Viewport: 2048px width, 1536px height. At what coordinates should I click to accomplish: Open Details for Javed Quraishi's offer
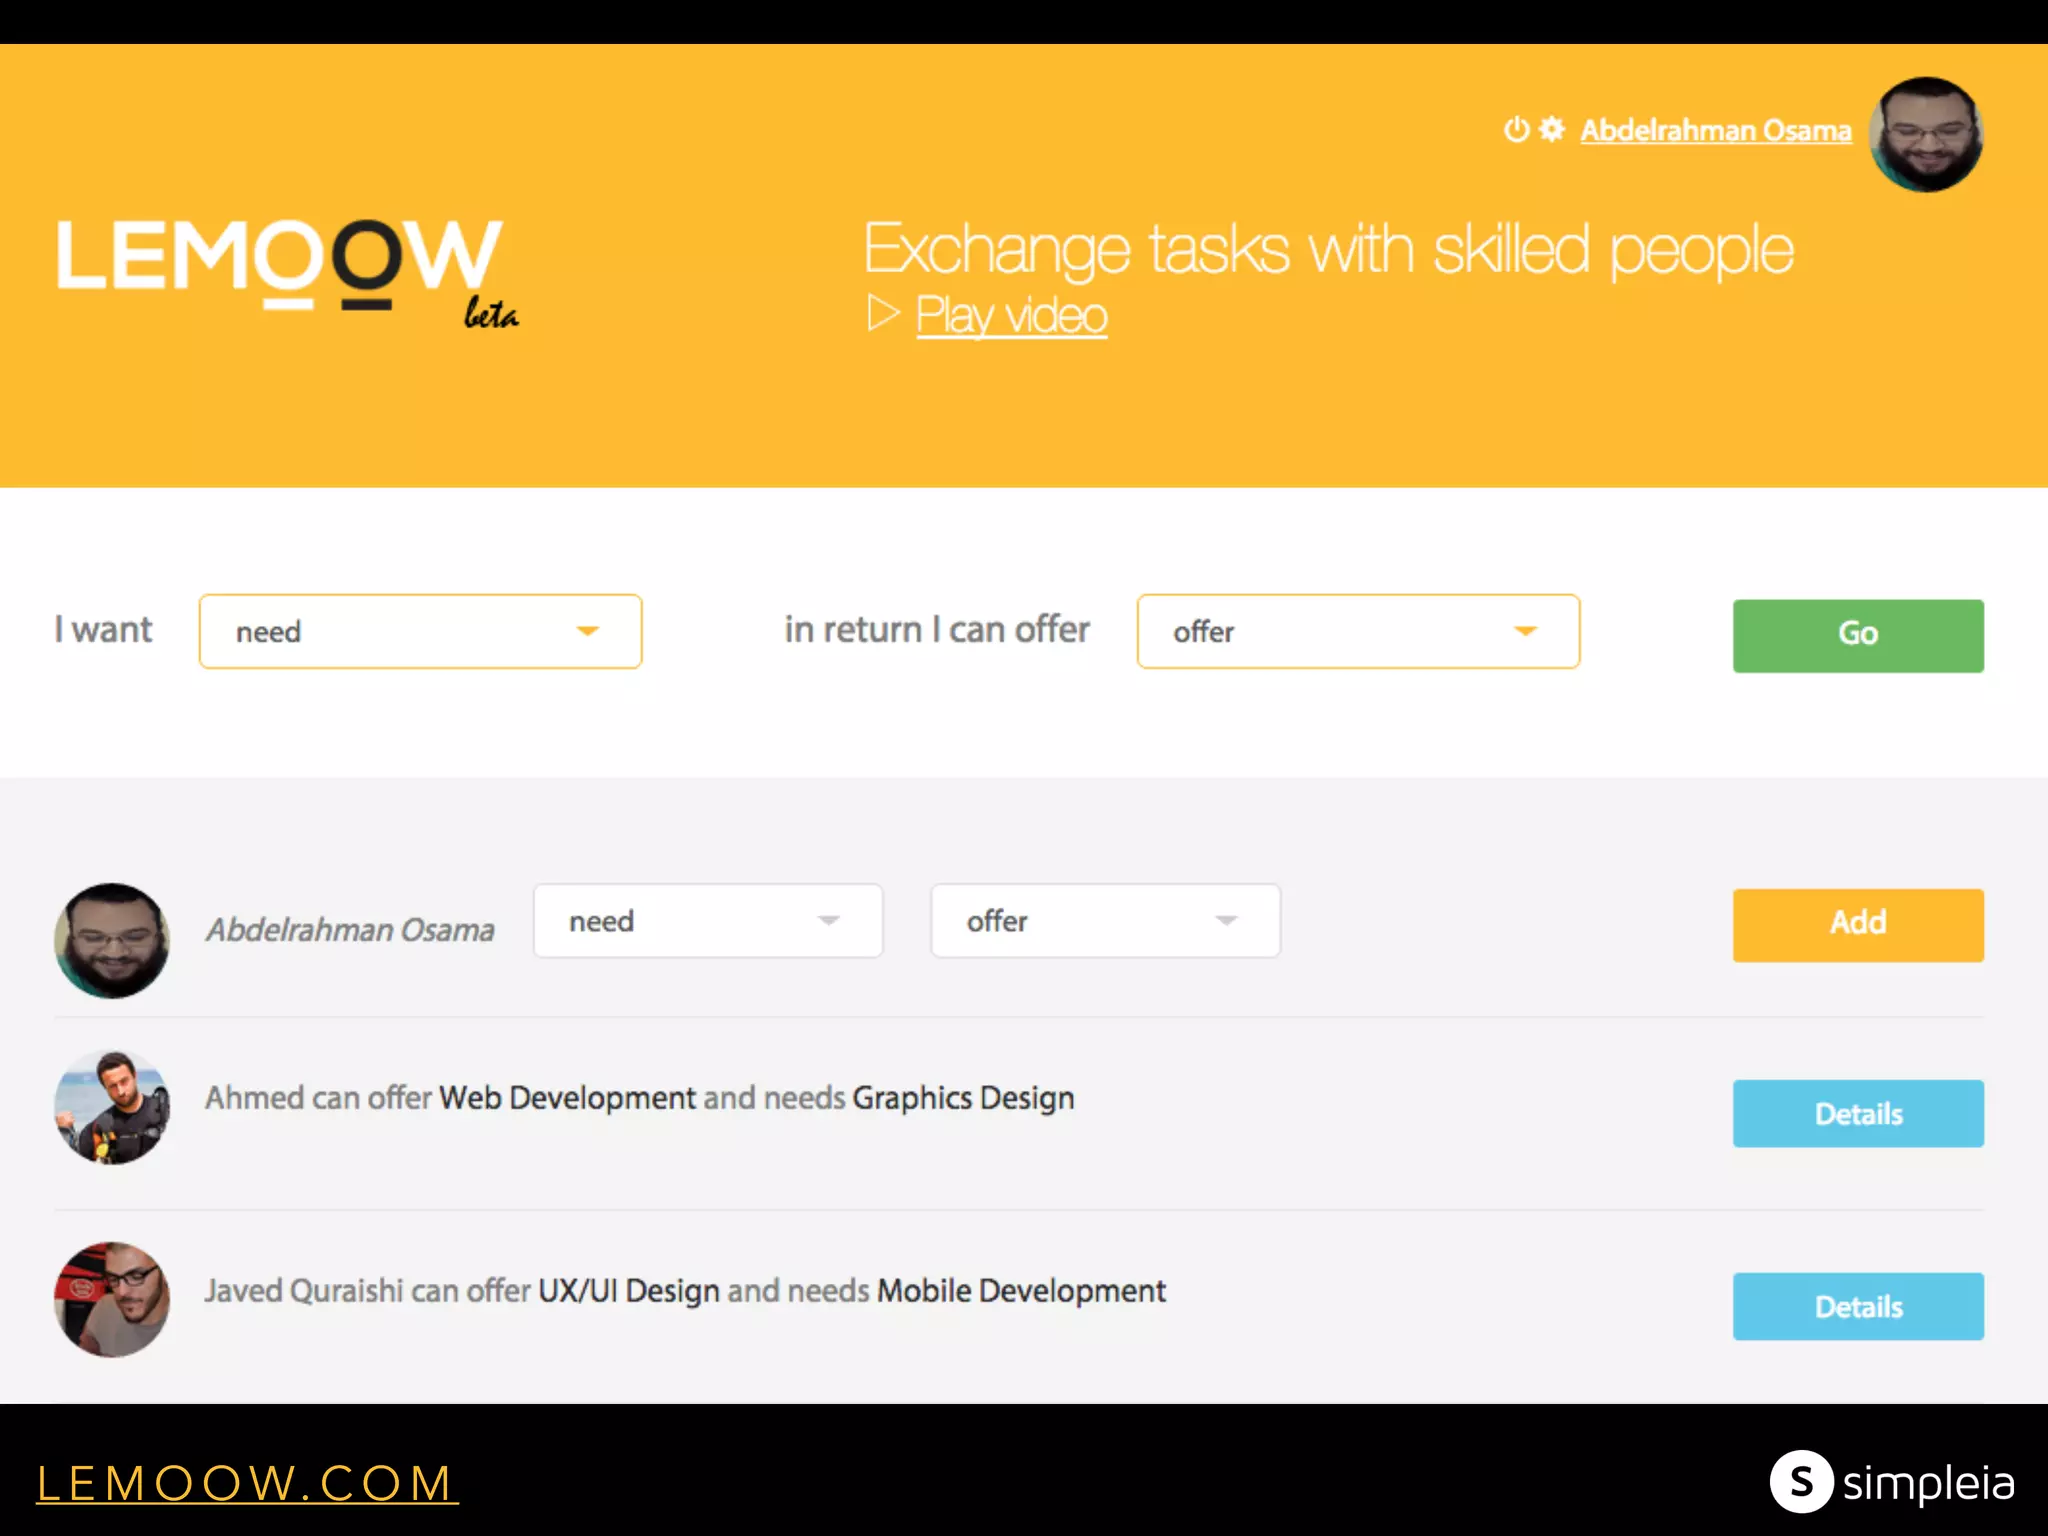pos(1858,1306)
